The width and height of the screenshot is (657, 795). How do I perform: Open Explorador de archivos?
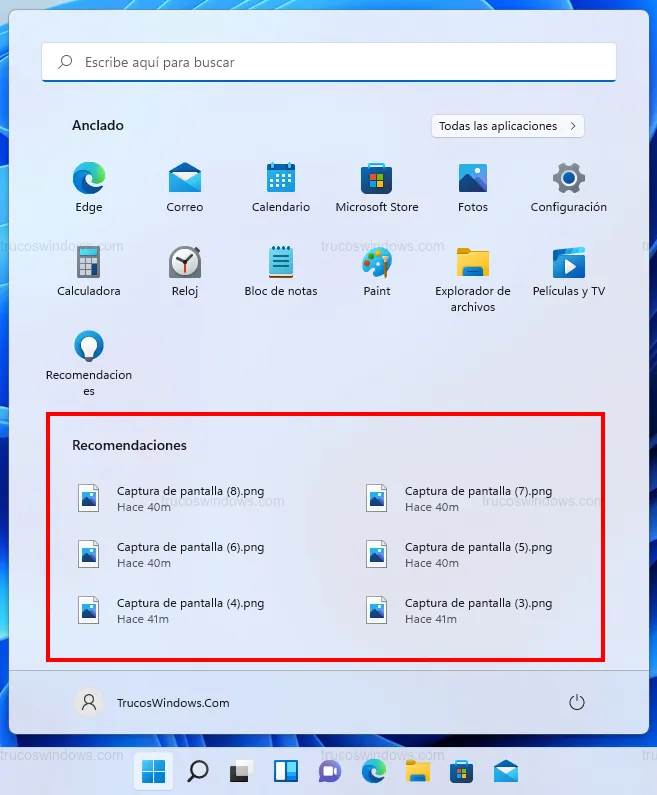tap(473, 264)
